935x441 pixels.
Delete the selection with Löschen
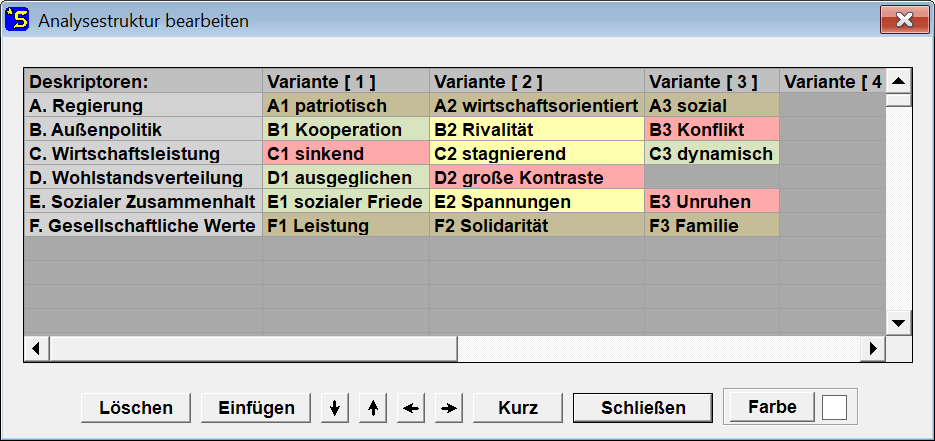click(136, 408)
